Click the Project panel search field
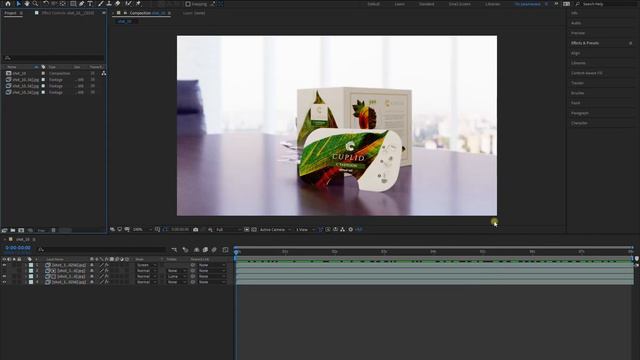The image size is (640, 360). (53, 58)
